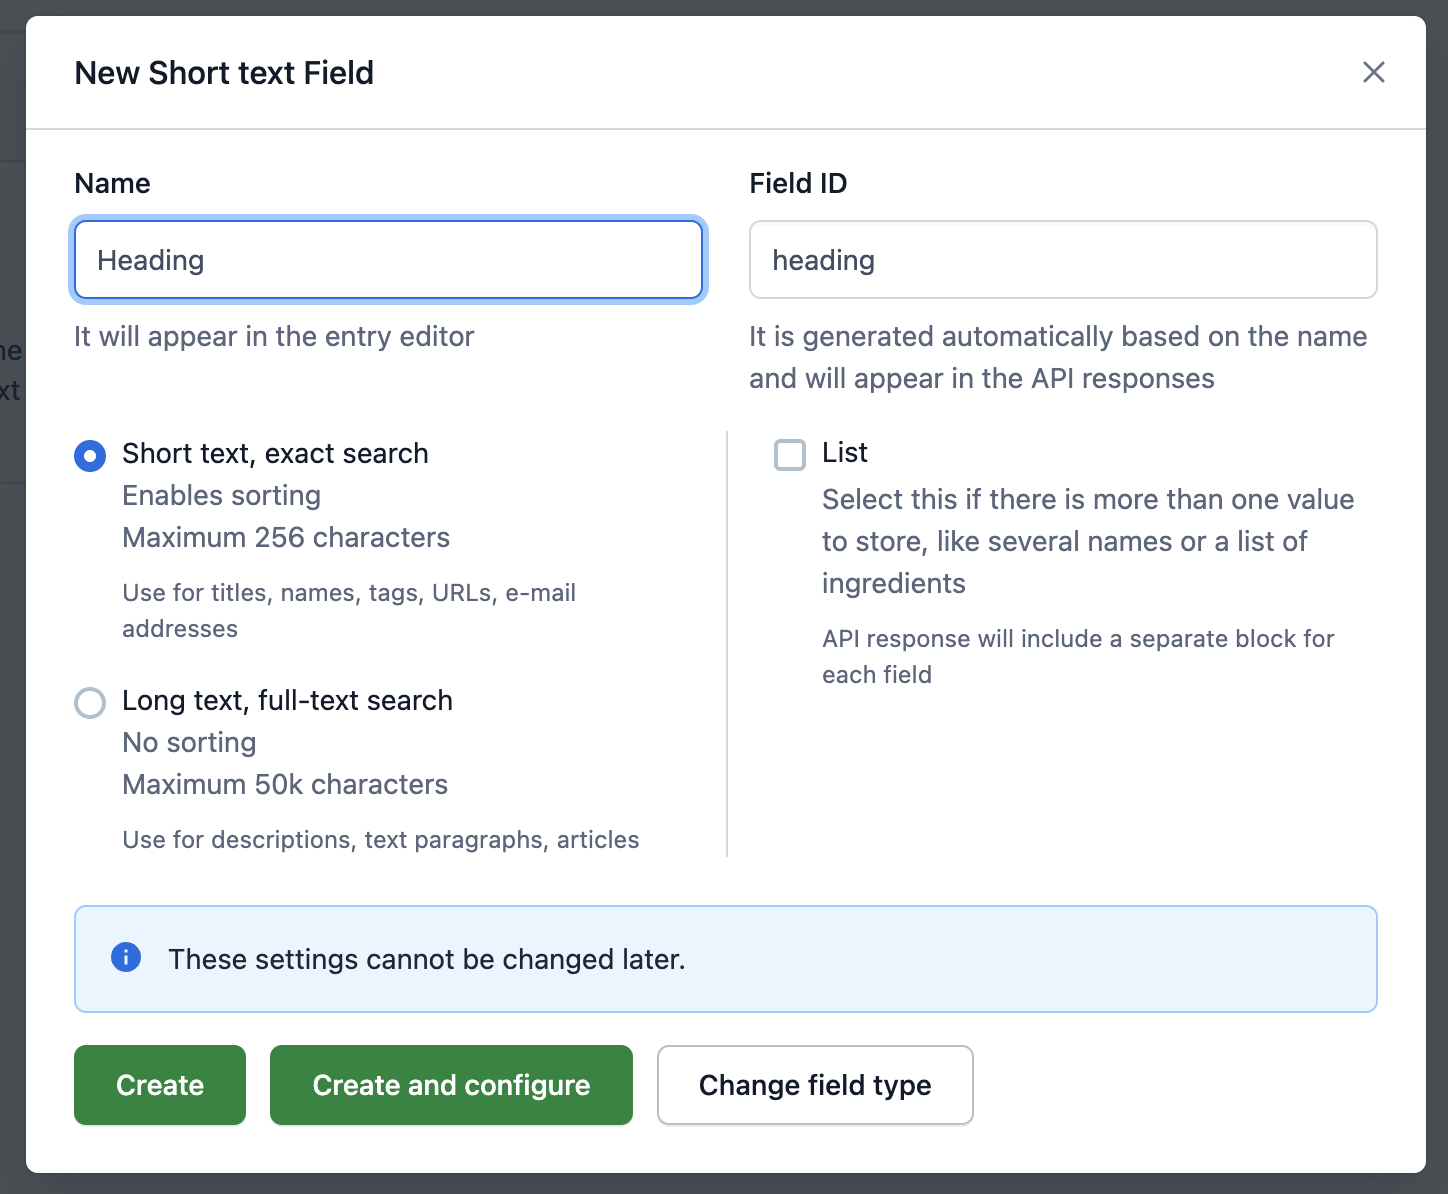Click the blue info icon in the notice
The width and height of the screenshot is (1448, 1194).
tap(126, 958)
